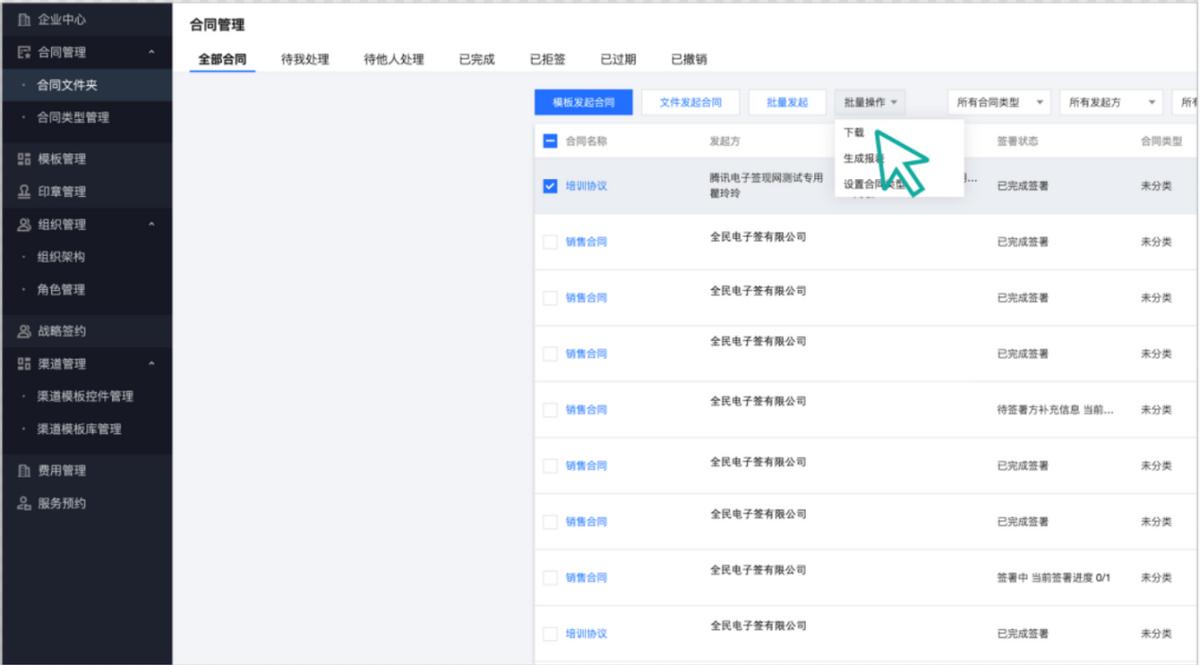Check the first 销售合同 row checkbox
This screenshot has height=665, width=1200.
[x=551, y=239]
